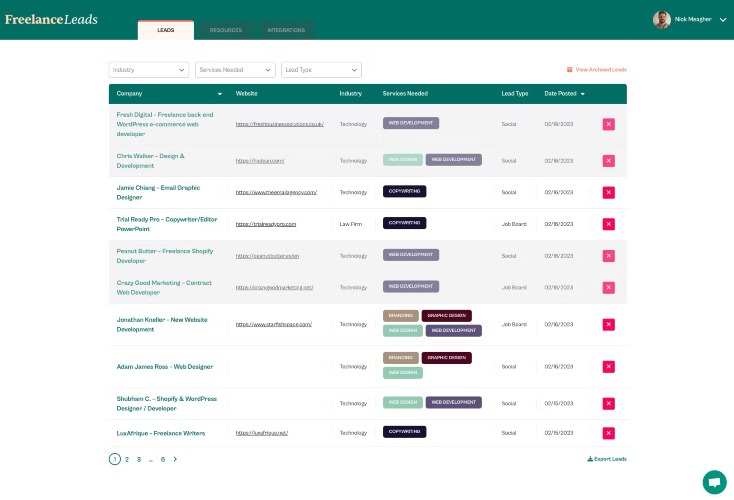Expand the user account menu chevron
734x500 pixels.
coord(723,20)
